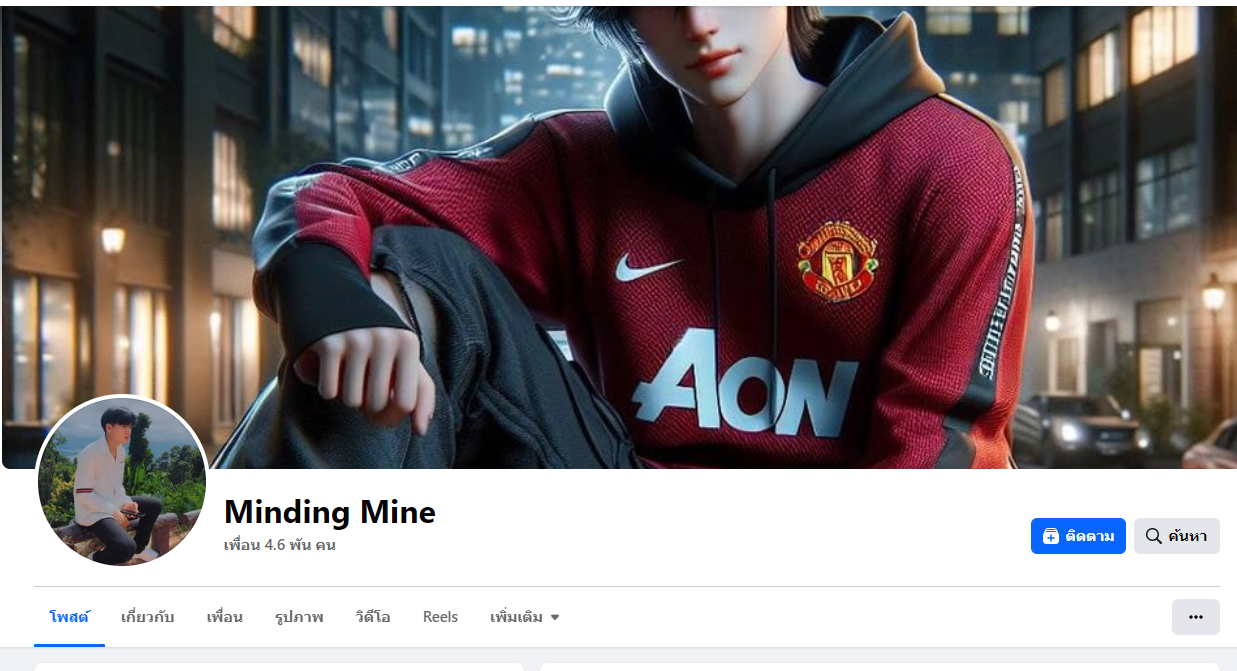This screenshot has width=1237, height=671.
Task: Expand the เพิ่มเติม dropdown menu
Action: (525, 617)
